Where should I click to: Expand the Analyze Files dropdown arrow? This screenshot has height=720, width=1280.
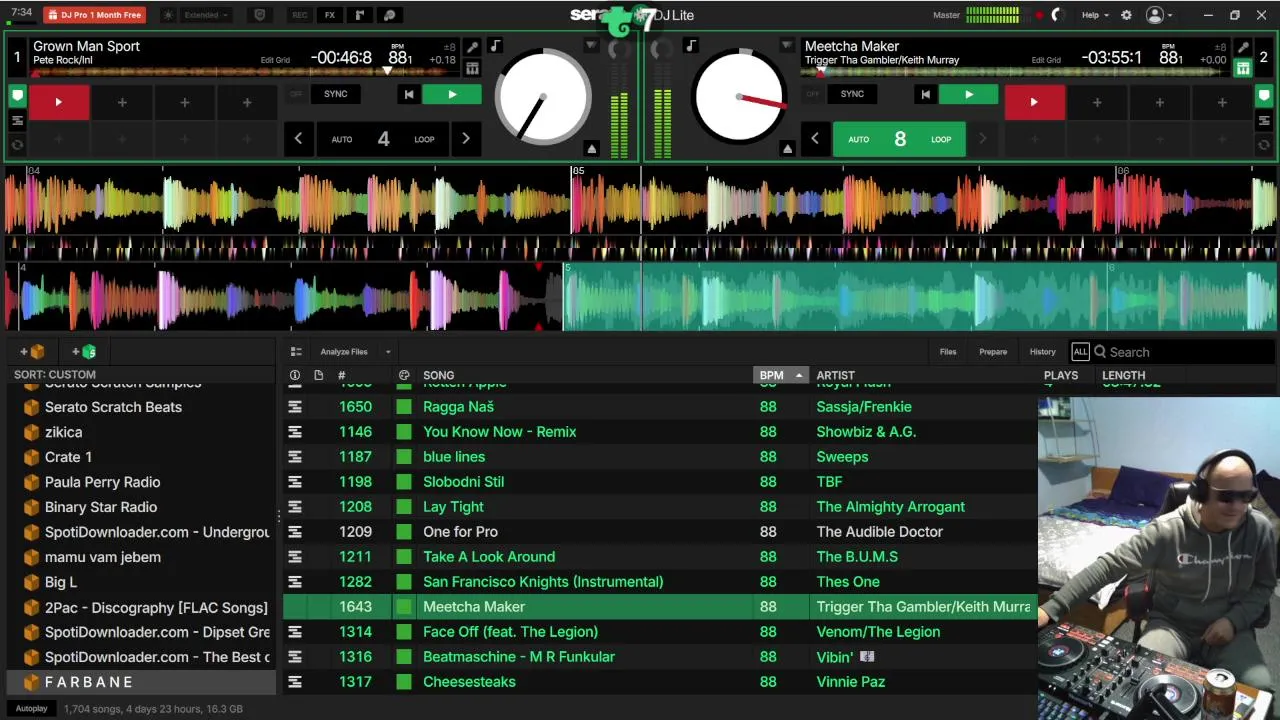pos(388,352)
